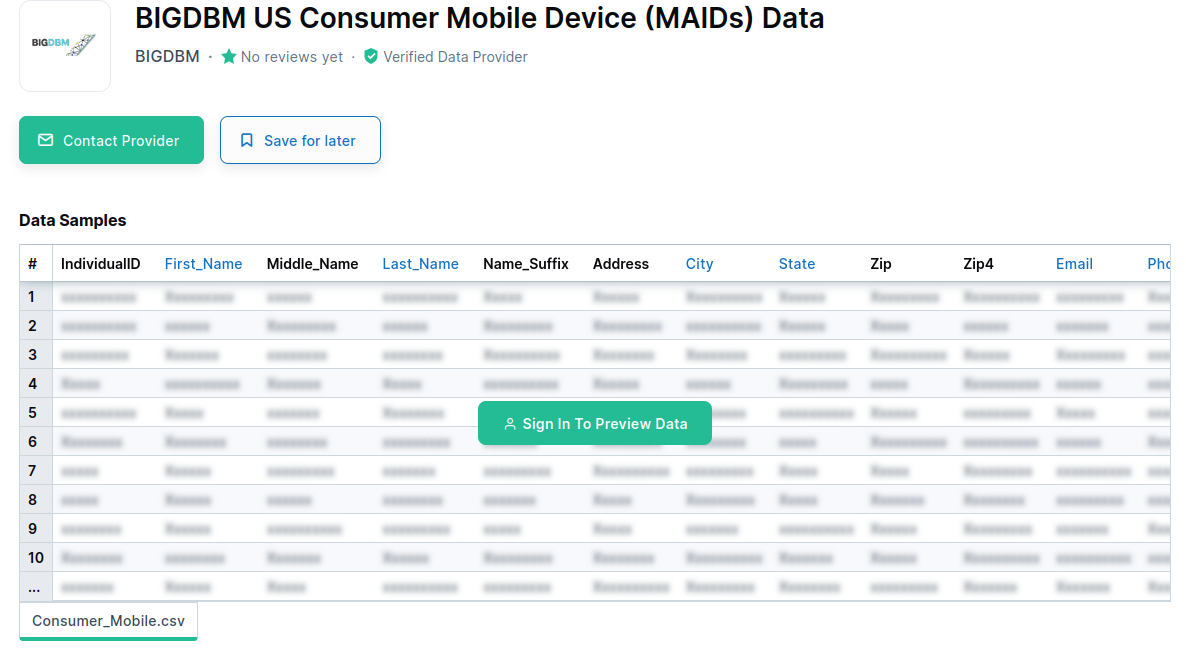Sign in to preview data

coord(595,424)
